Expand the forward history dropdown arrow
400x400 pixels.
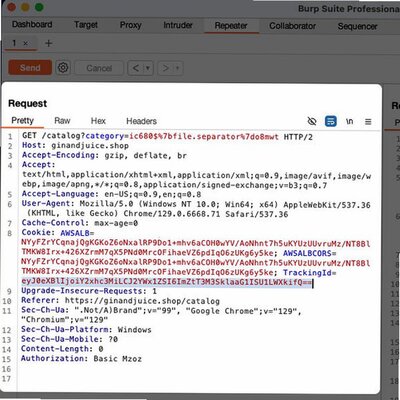177,68
